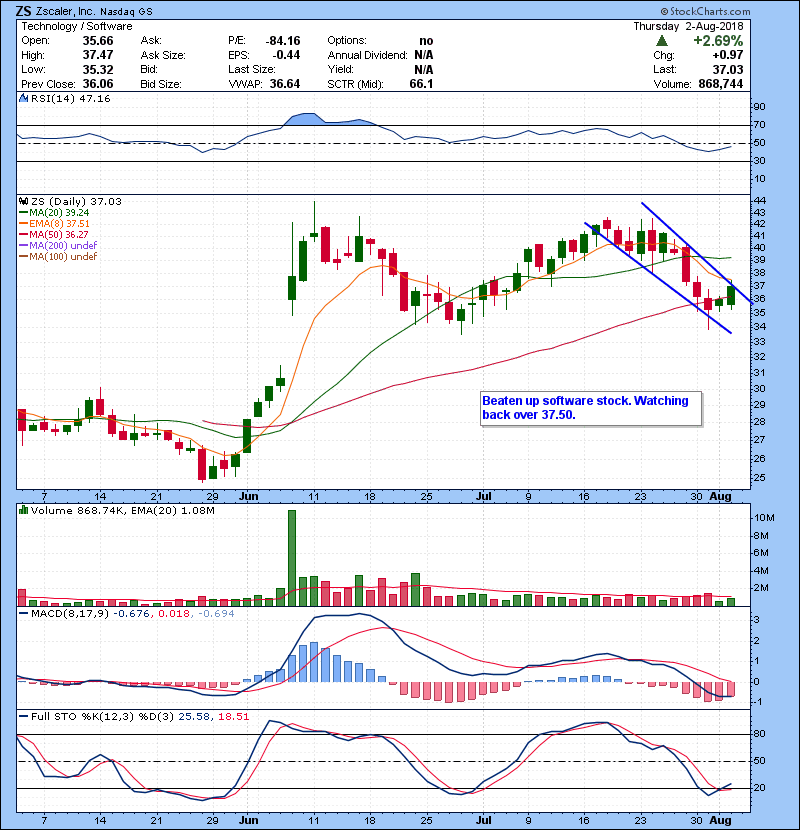Click the EMA(8) 37.51 legend entry
Image resolution: width=800 pixels, height=830 pixels.
pyautogui.click(x=55, y=224)
